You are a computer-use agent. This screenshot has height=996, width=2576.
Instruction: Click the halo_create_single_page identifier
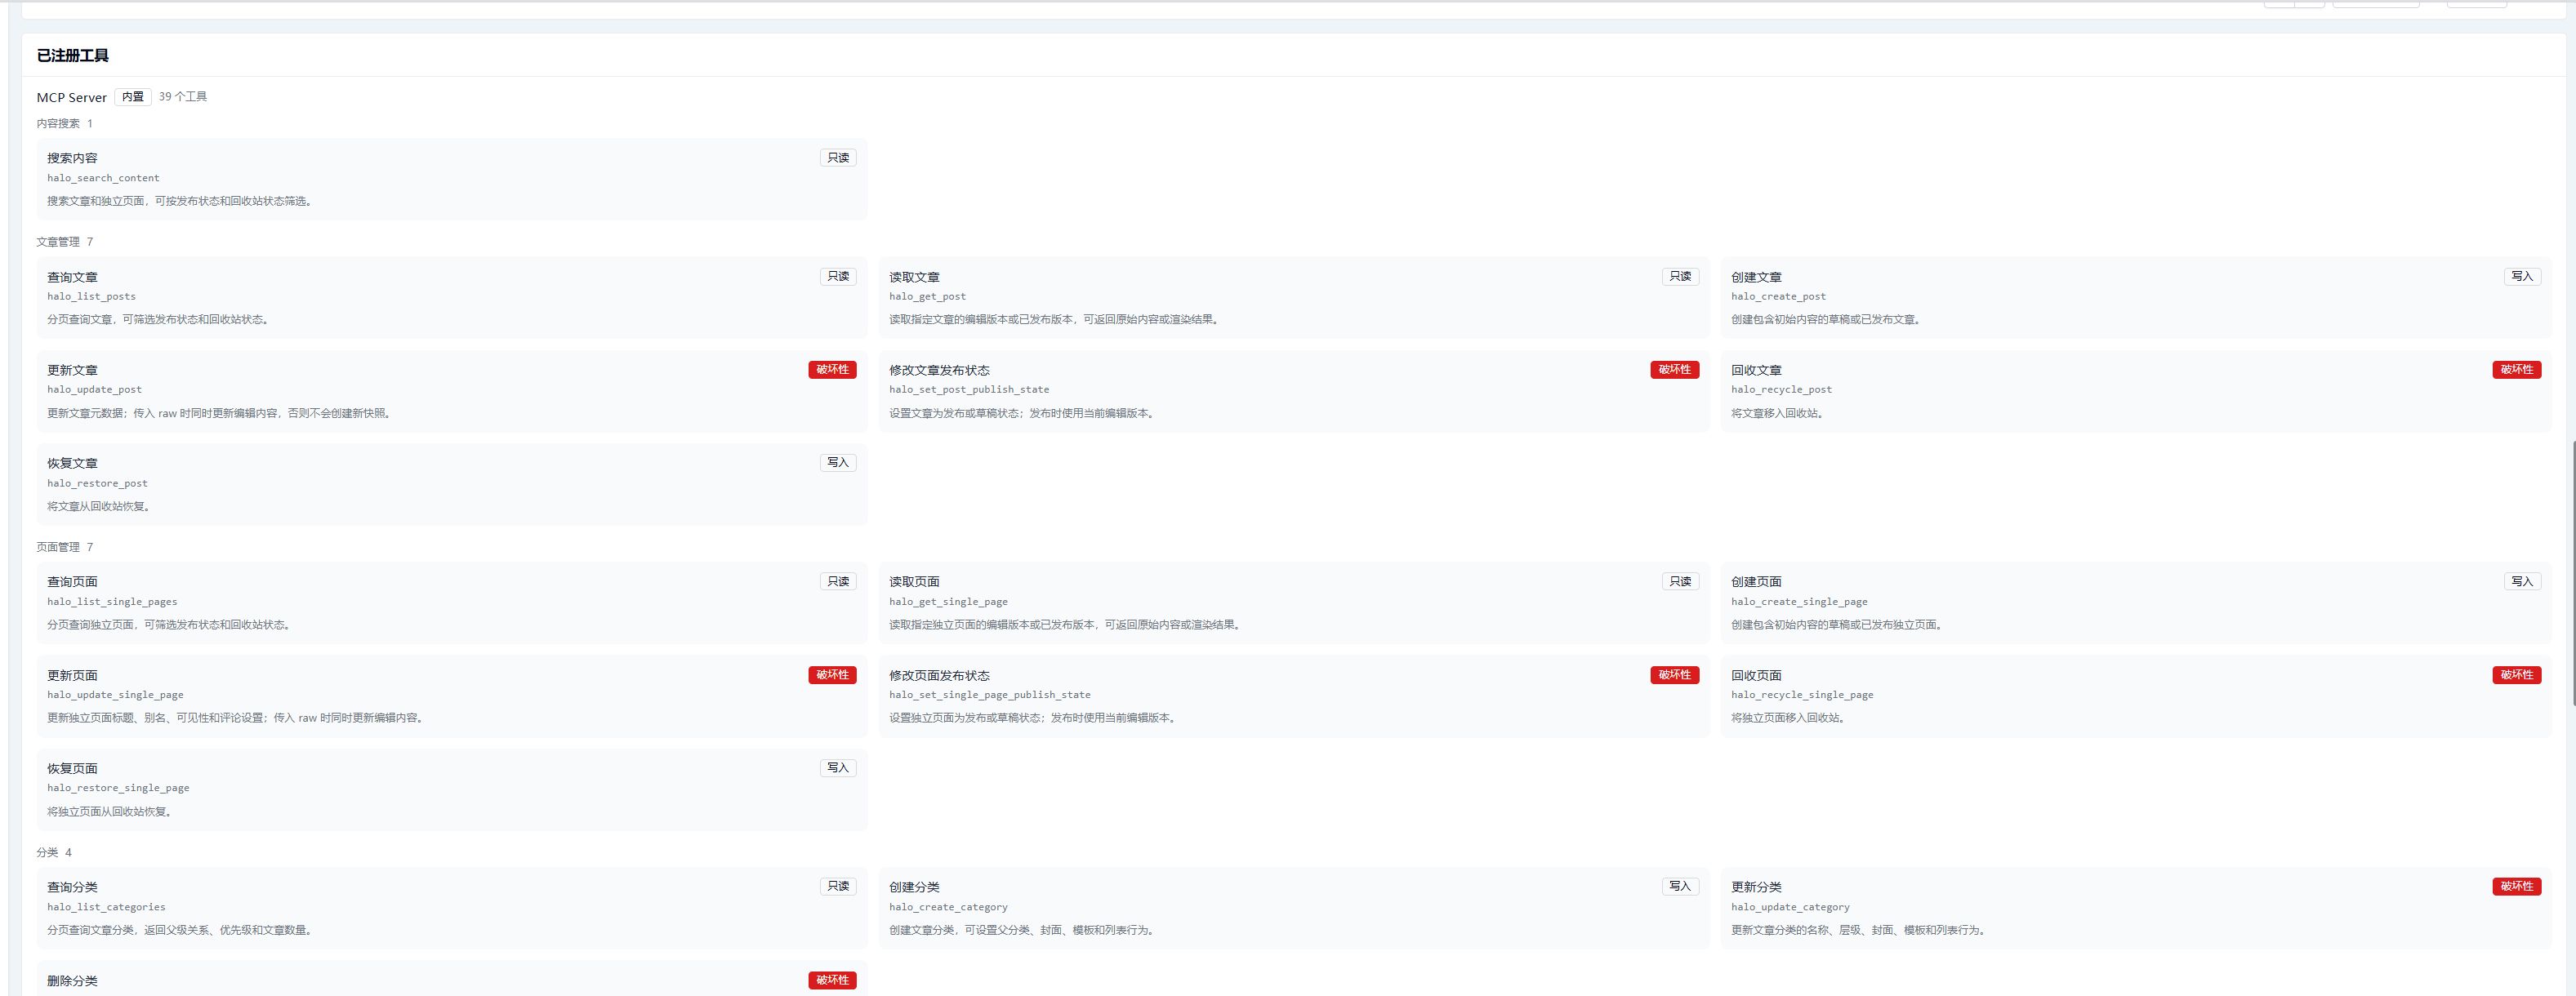pos(1799,602)
